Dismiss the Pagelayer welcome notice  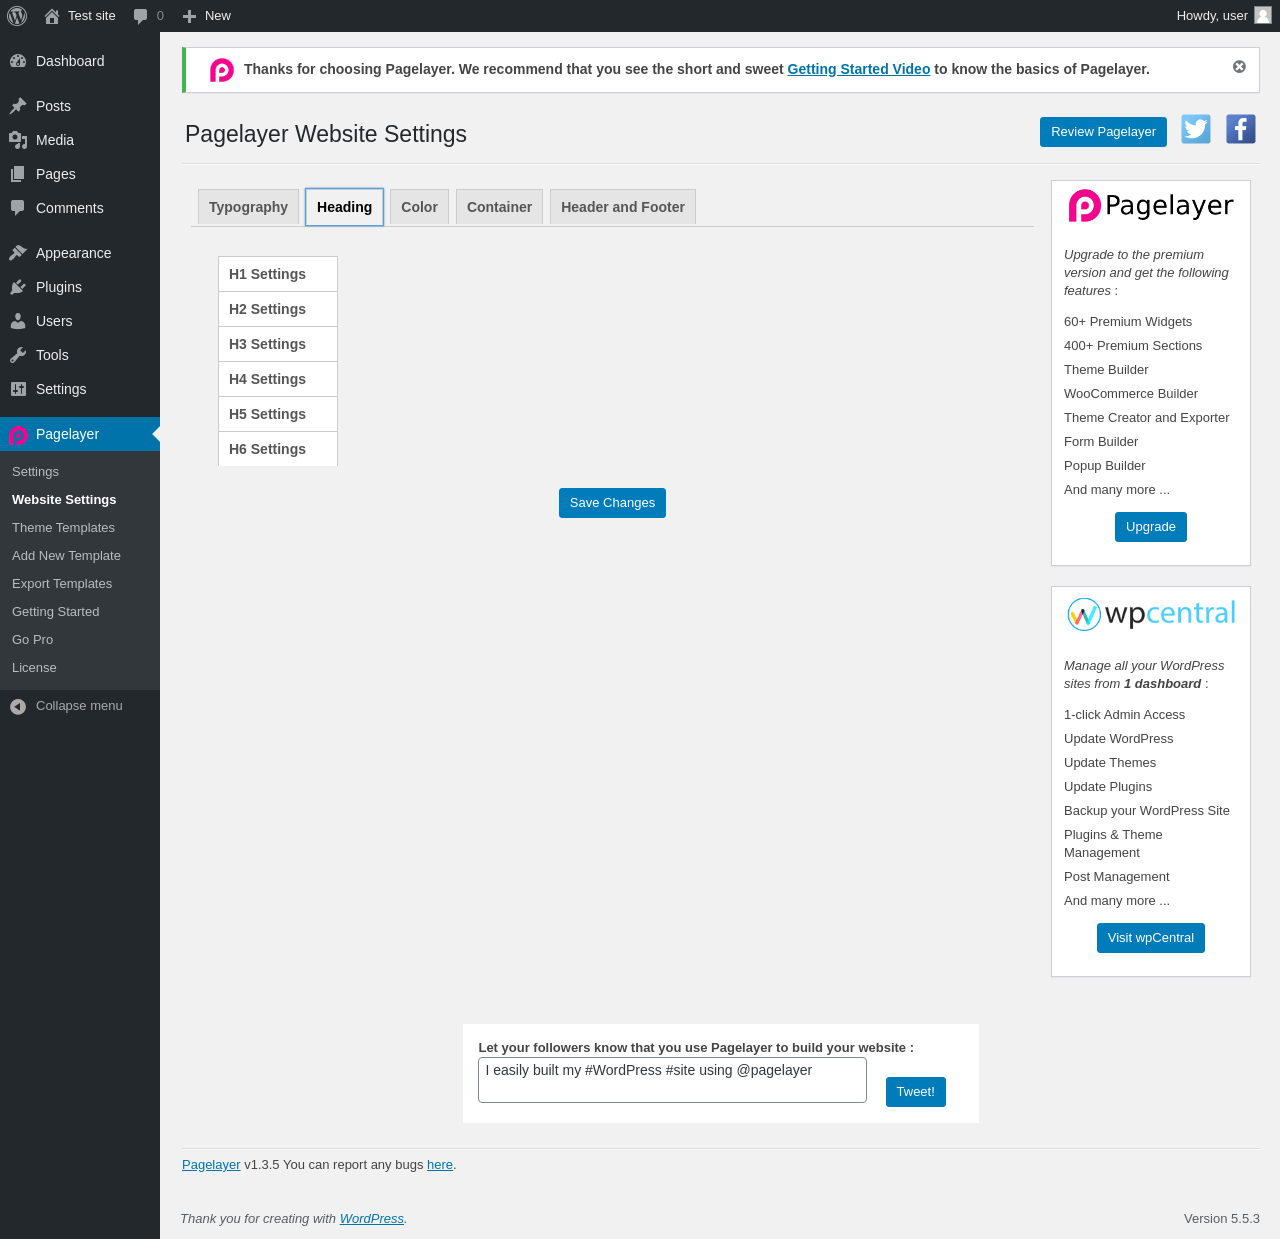pyautogui.click(x=1239, y=67)
